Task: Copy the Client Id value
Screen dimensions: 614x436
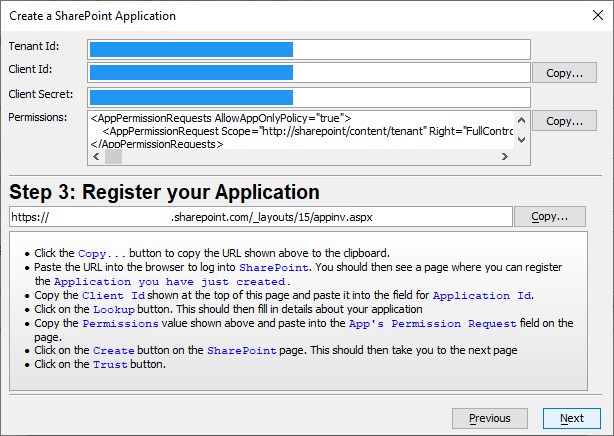Action: point(564,73)
